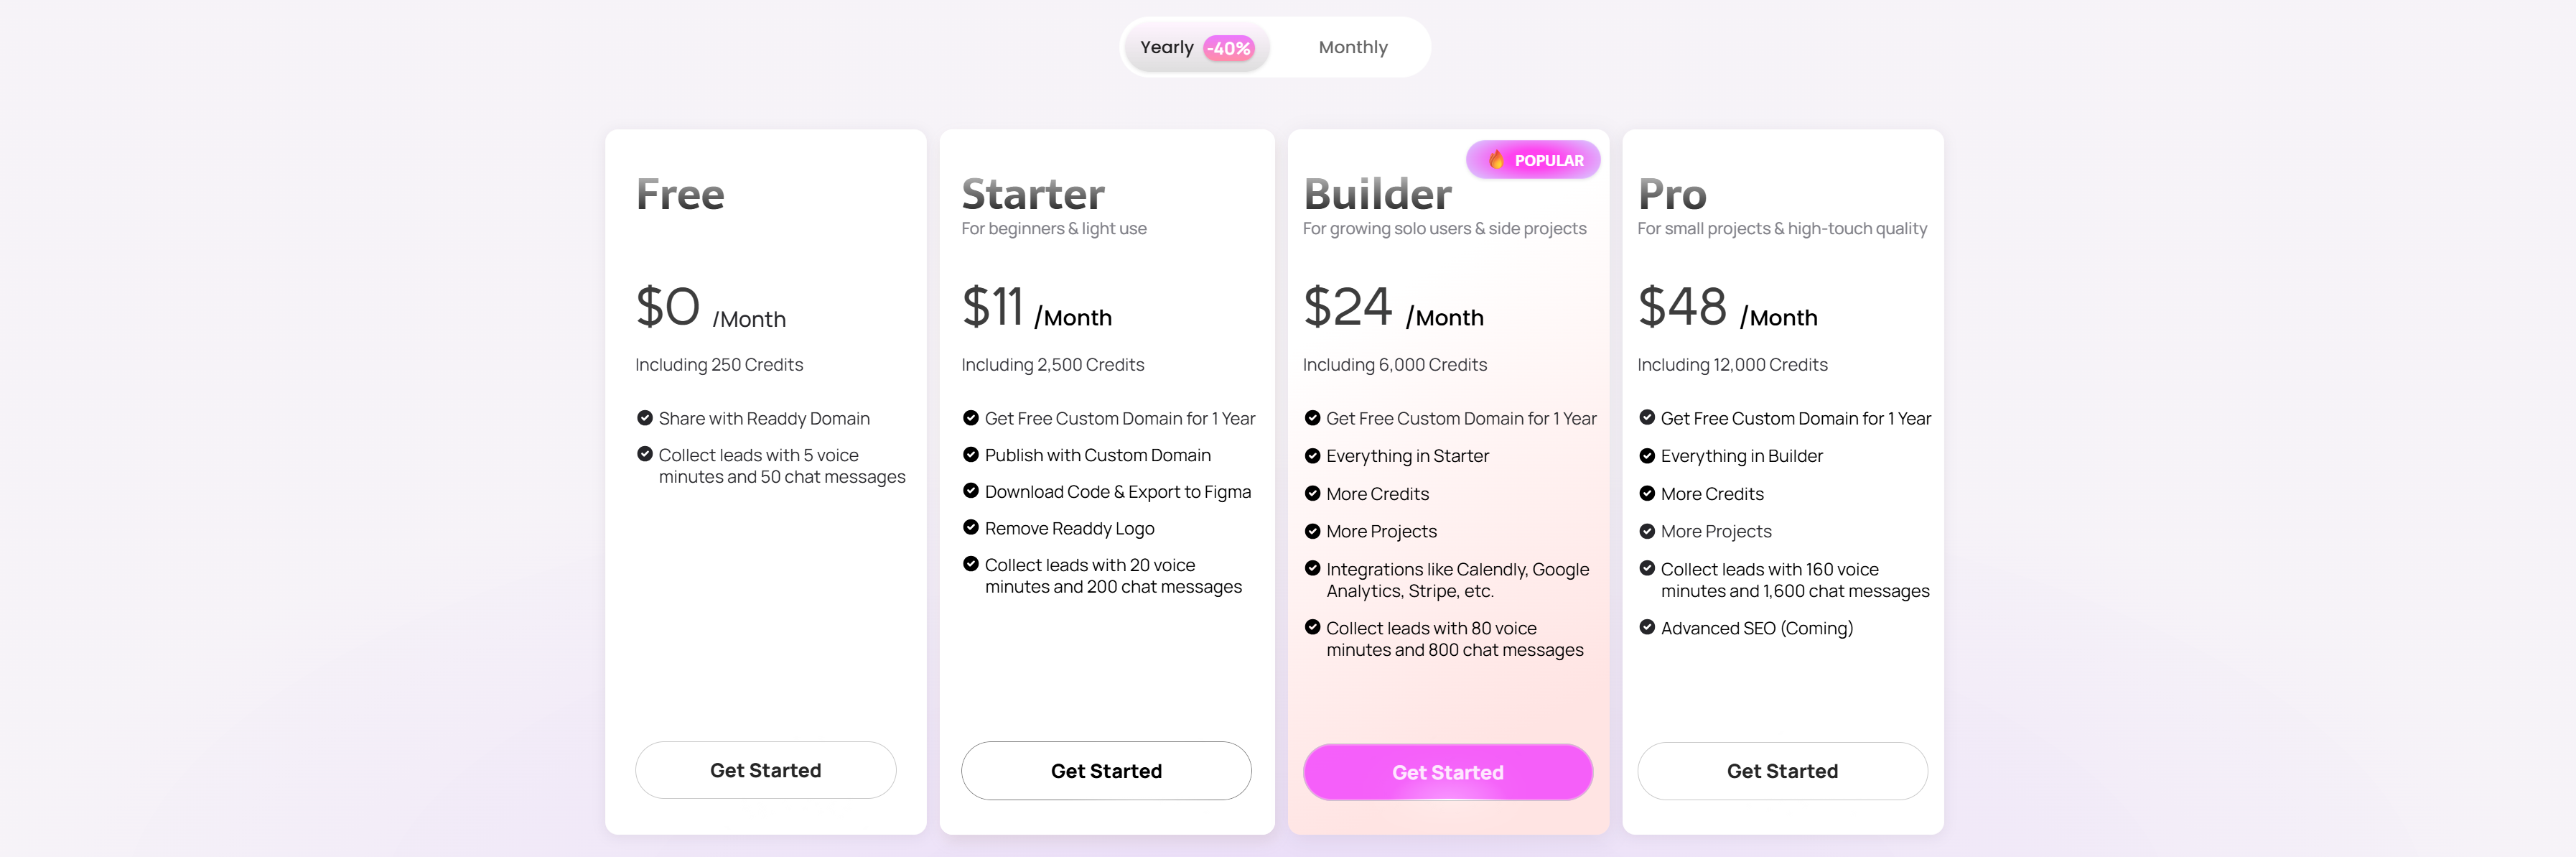Click checkmark next to Everything in Builder
2576x857 pixels.
pos(1647,456)
